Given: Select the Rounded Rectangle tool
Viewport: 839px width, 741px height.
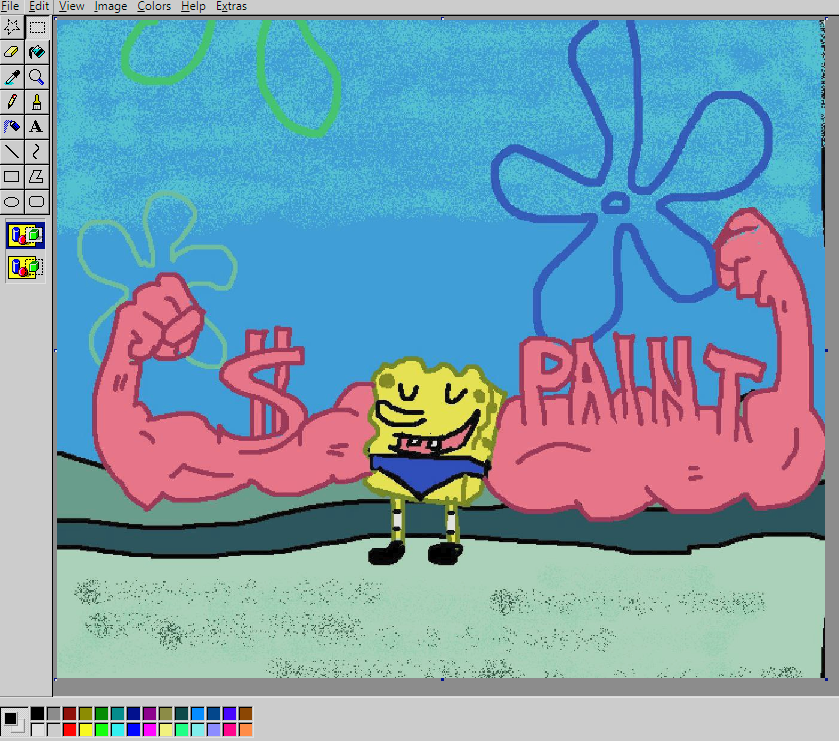Looking at the screenshot, I should point(36,201).
